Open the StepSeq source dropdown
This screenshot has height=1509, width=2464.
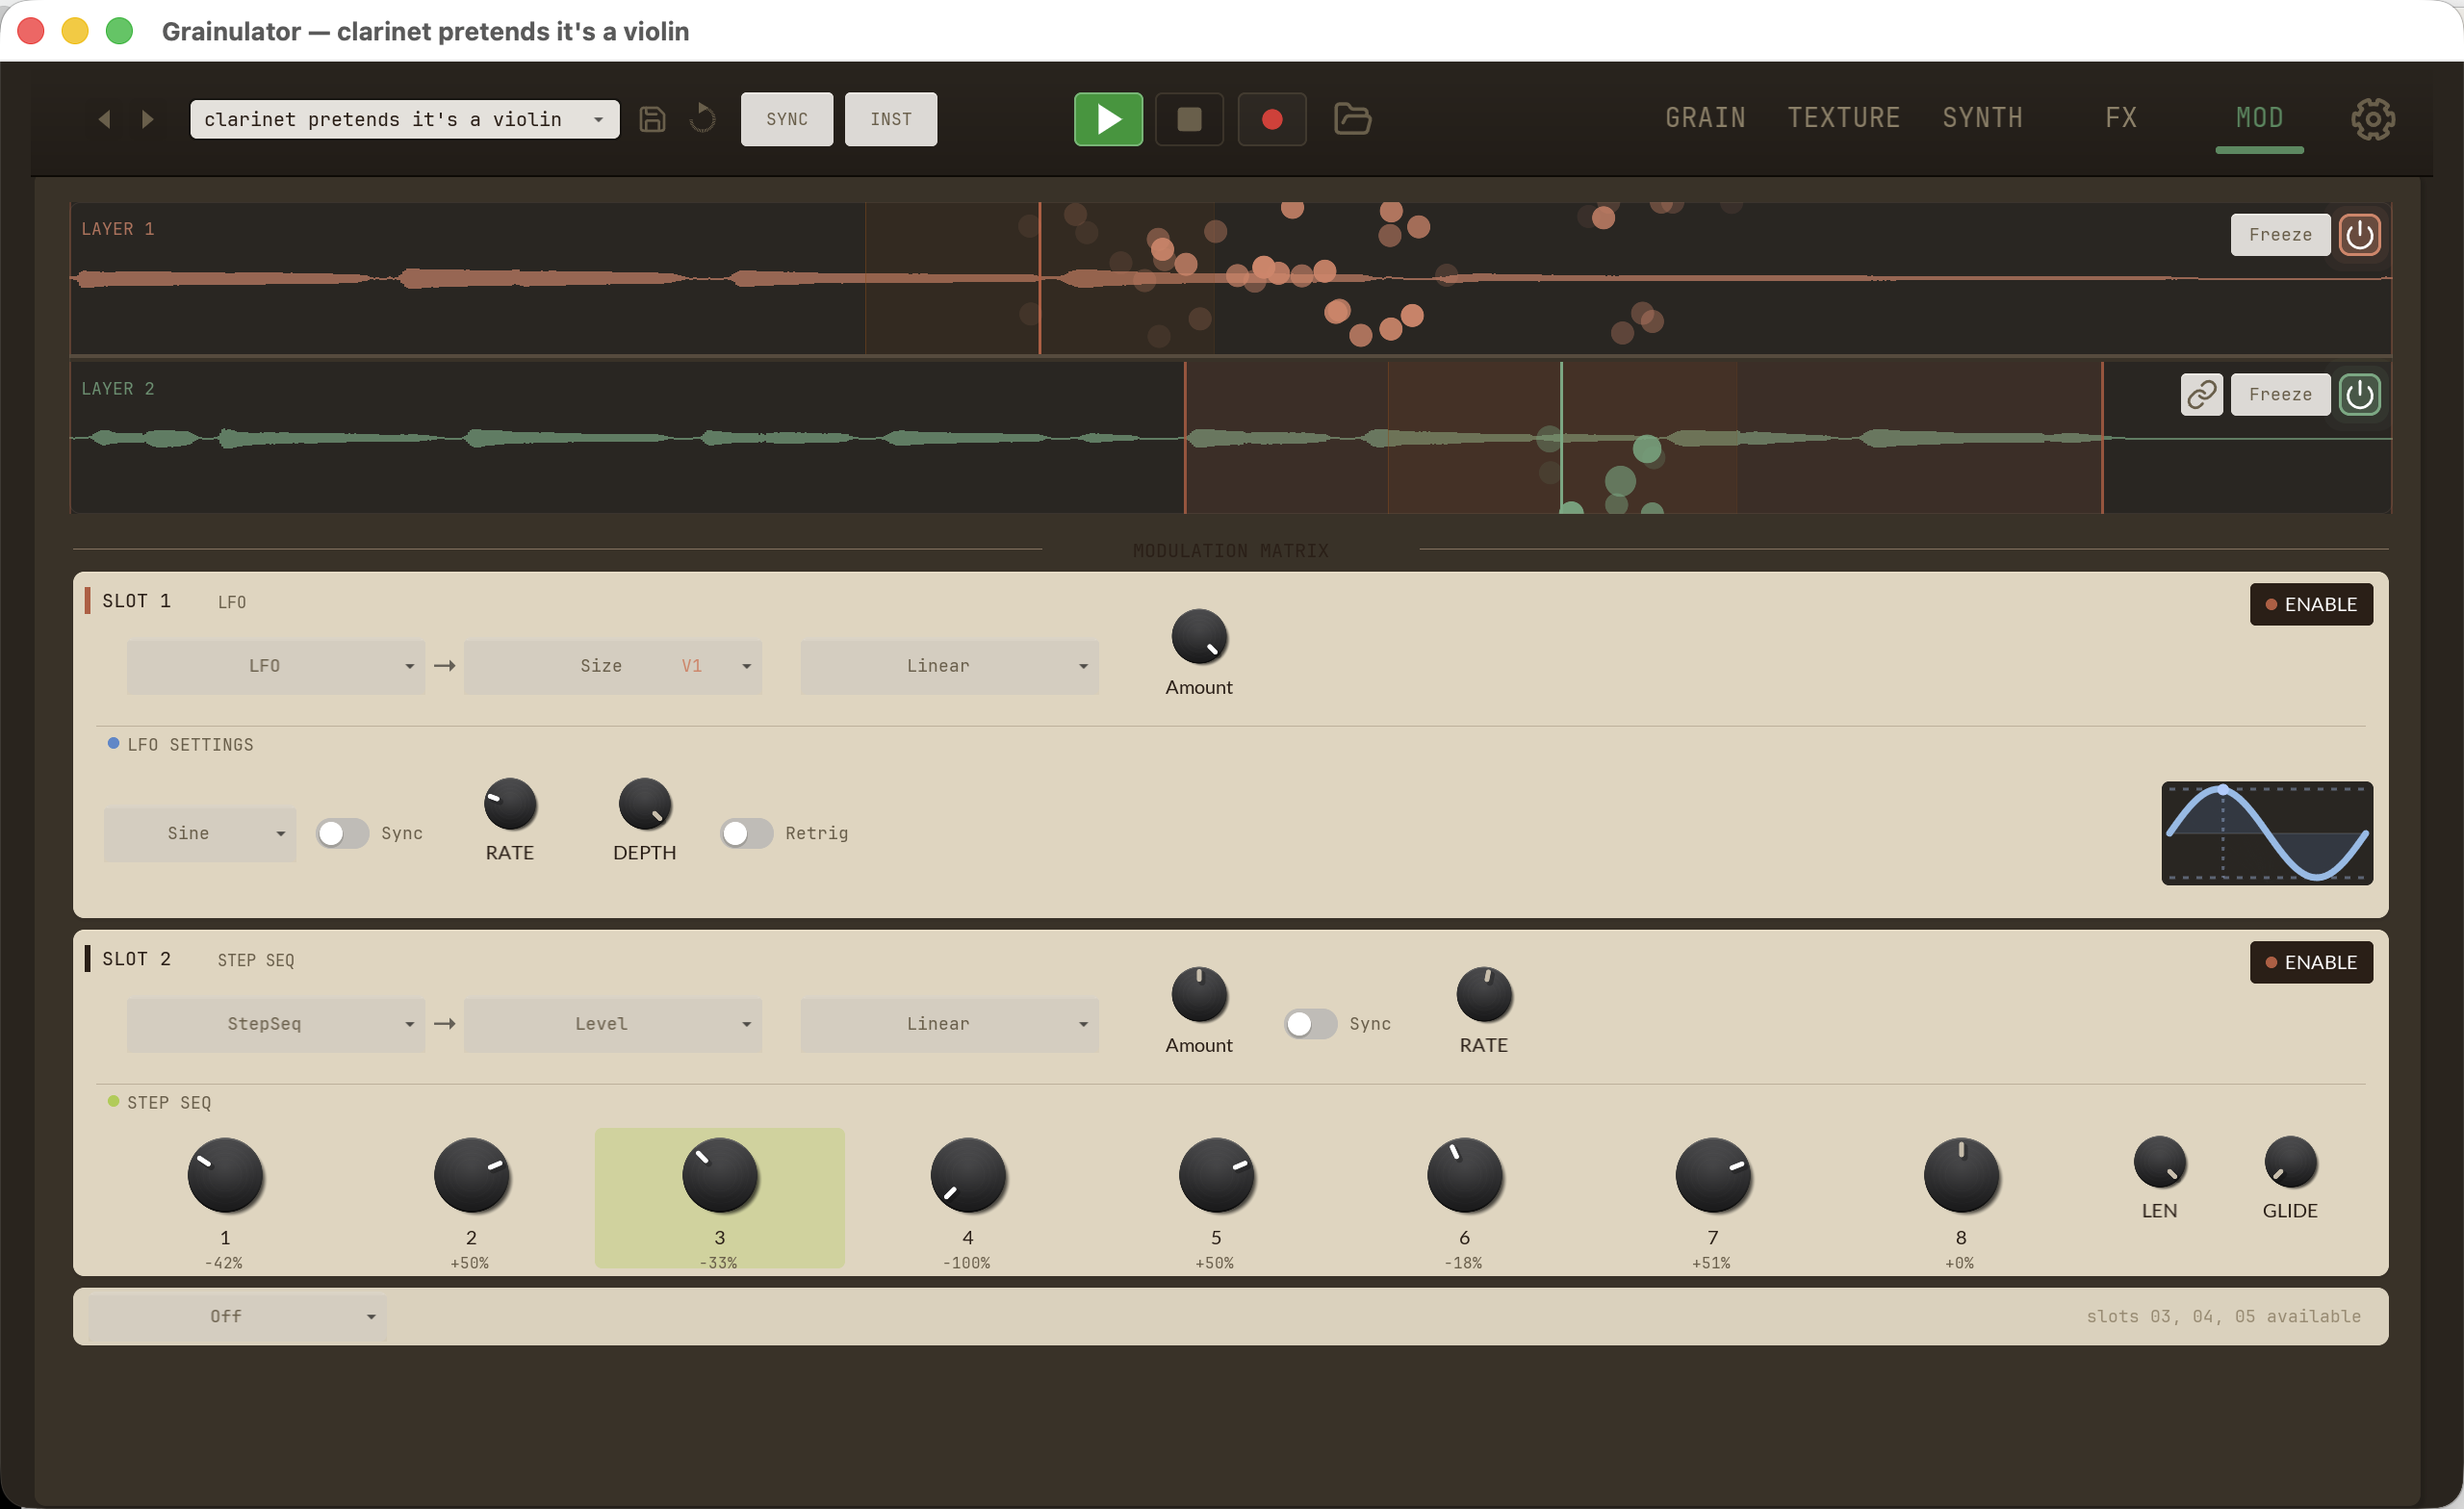click(275, 1024)
